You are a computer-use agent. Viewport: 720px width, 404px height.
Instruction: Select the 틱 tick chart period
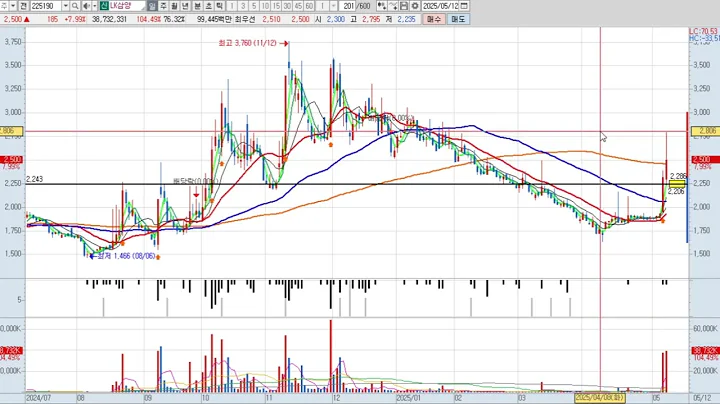pos(219,6)
